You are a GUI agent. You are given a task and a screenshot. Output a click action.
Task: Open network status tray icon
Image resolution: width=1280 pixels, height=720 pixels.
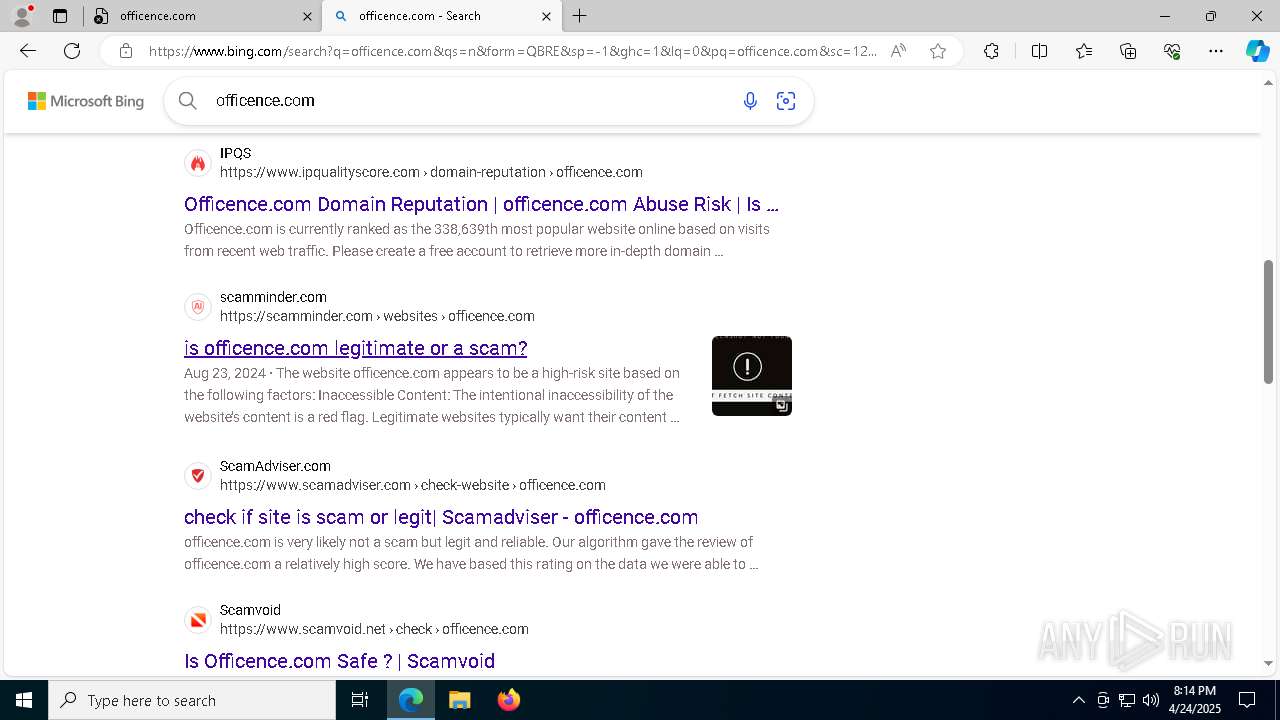pyautogui.click(x=1127, y=700)
